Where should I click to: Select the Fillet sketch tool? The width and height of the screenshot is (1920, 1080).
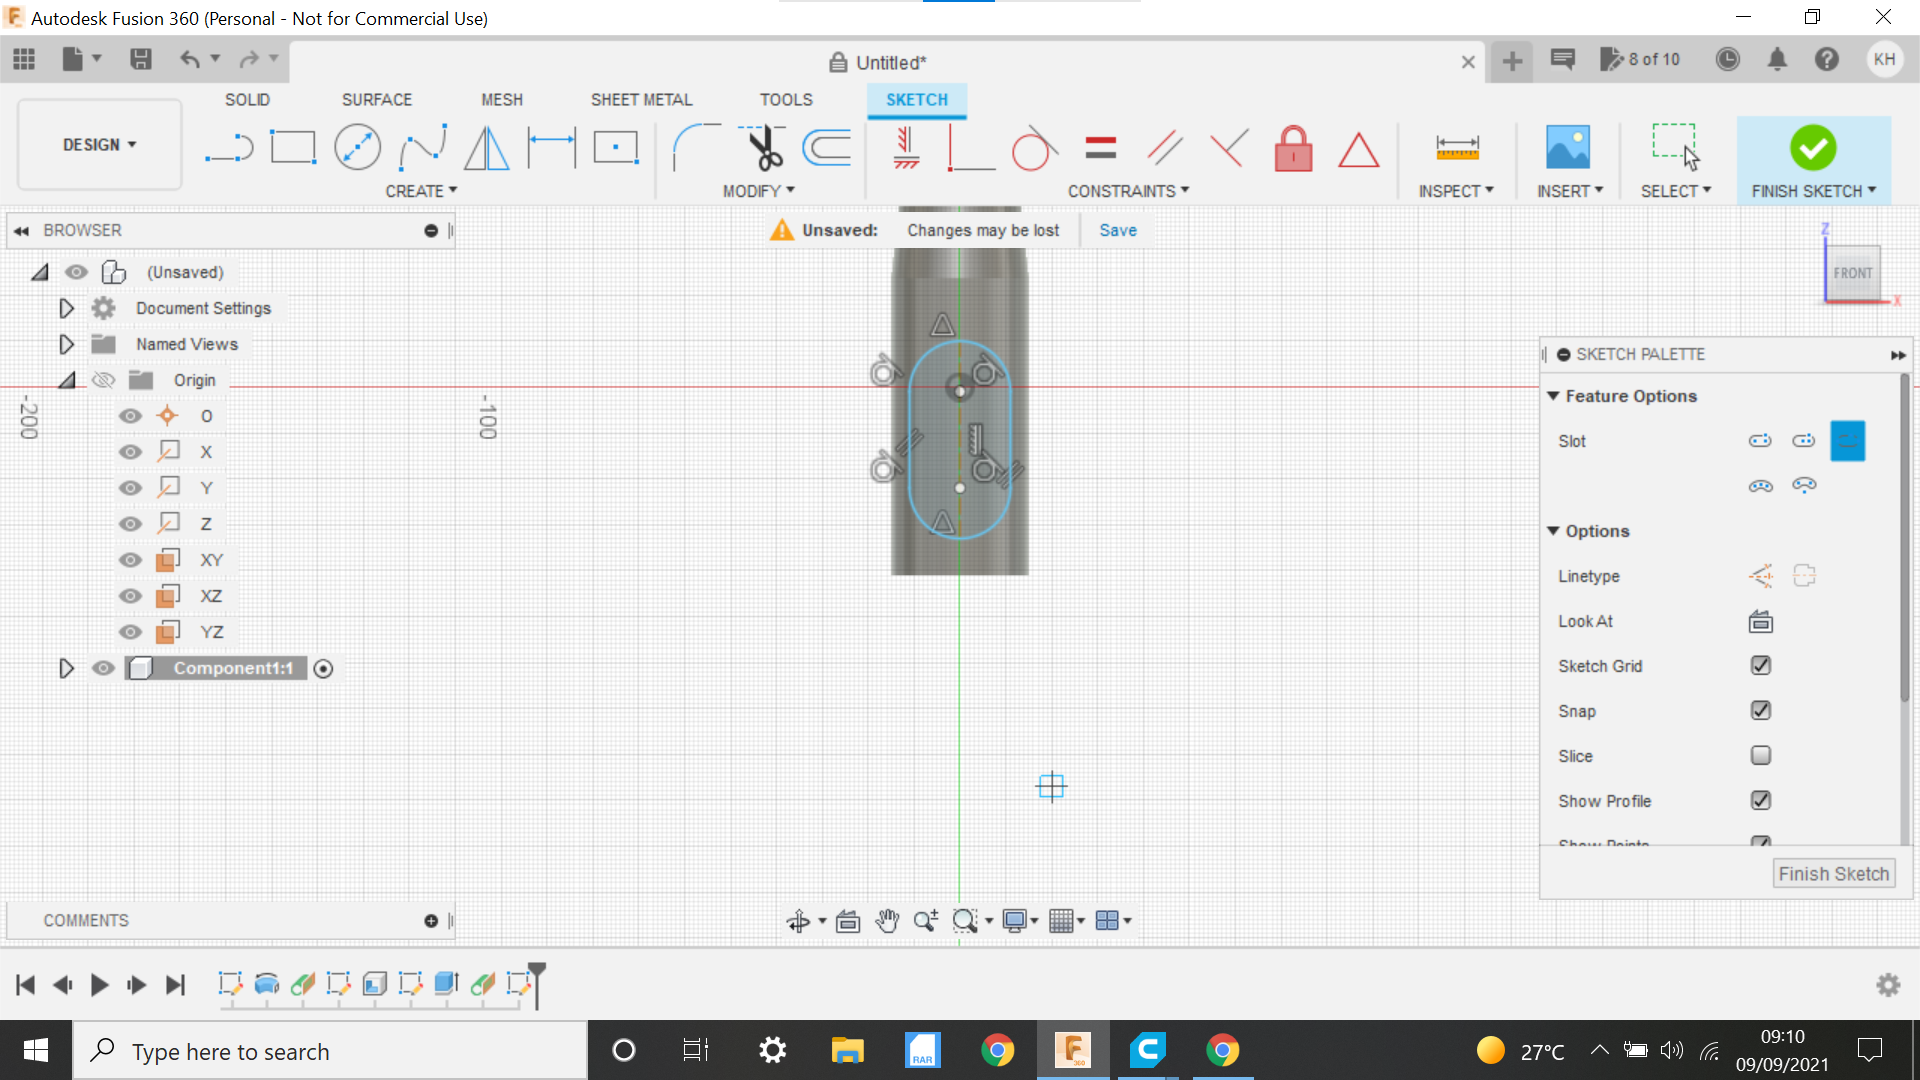click(686, 146)
